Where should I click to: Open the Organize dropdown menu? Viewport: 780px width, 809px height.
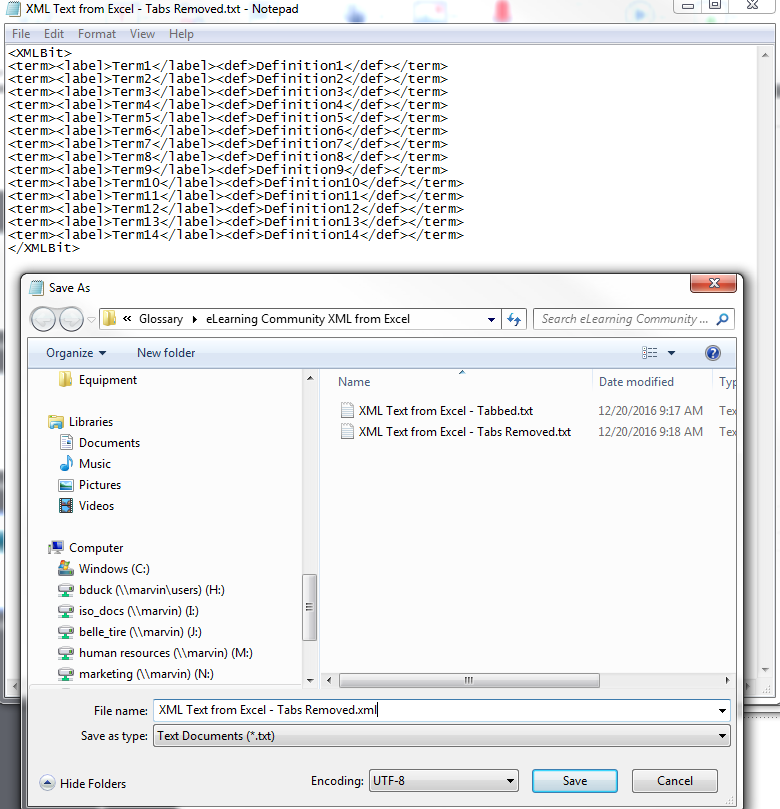pyautogui.click(x=76, y=353)
